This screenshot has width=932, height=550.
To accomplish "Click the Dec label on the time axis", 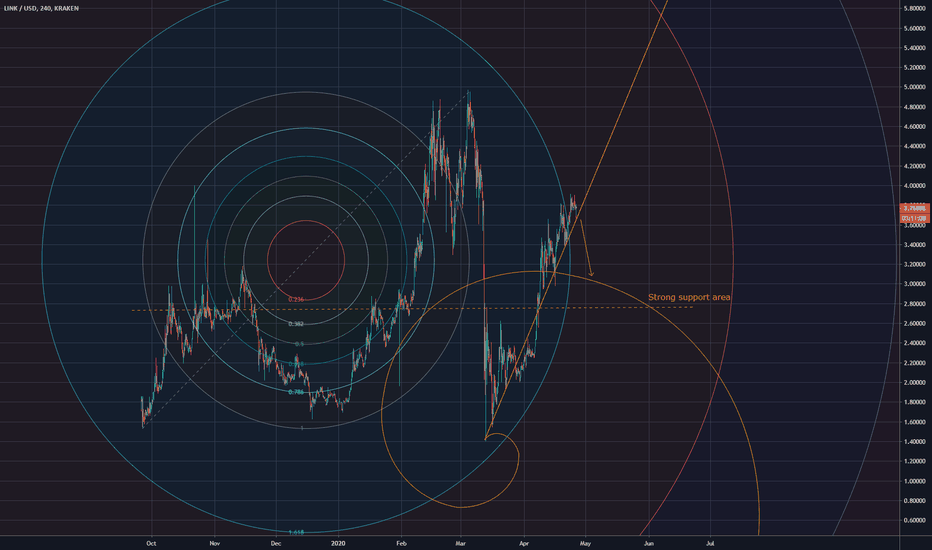I will (x=276, y=543).
